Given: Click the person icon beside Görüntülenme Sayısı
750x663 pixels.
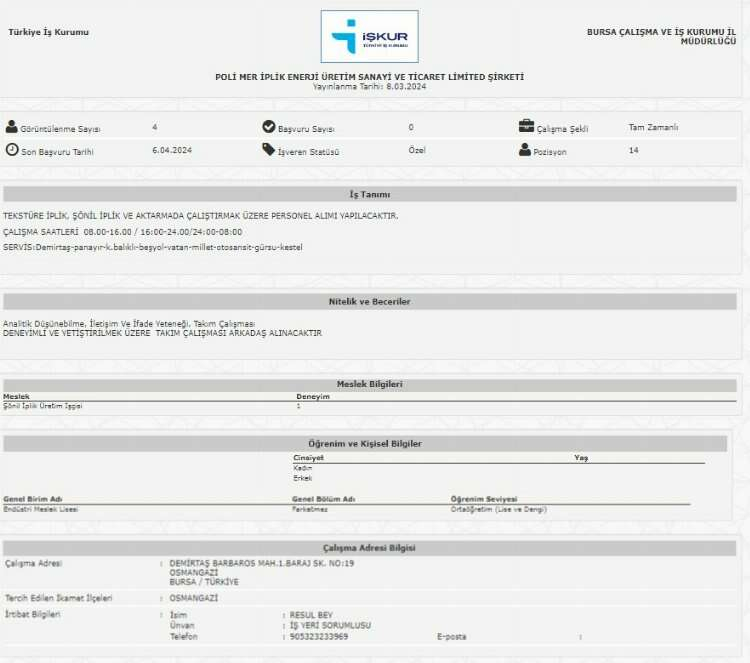Looking at the screenshot, I should pyautogui.click(x=12, y=127).
